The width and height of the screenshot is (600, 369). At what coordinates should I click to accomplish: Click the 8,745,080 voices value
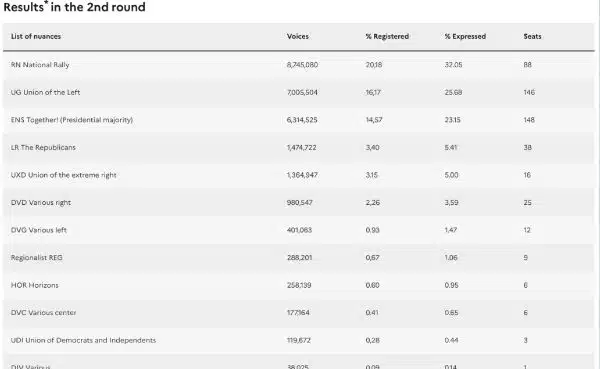tap(302, 65)
